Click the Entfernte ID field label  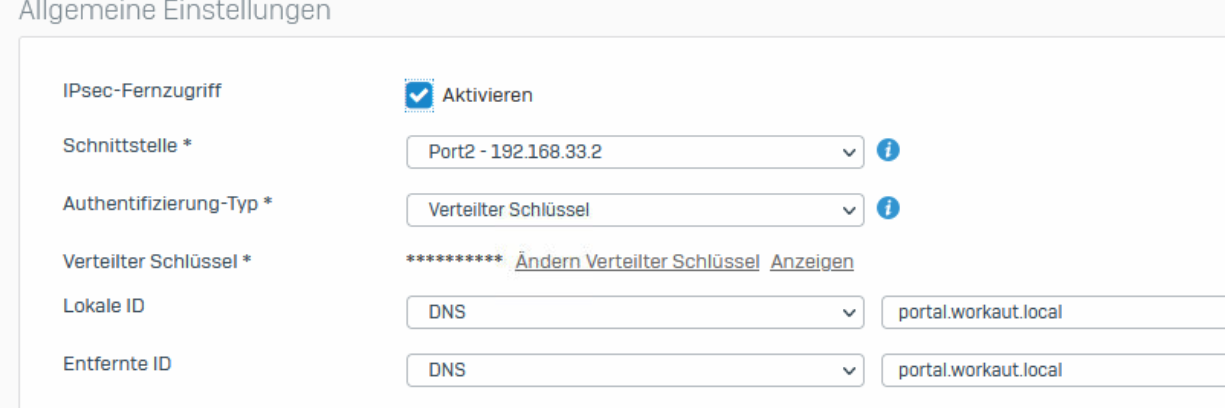[x=116, y=364]
